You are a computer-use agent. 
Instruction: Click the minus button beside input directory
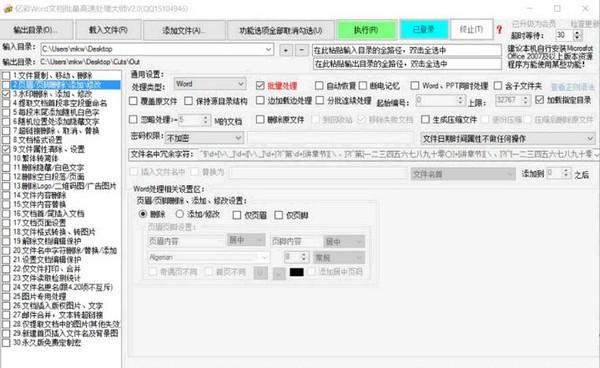302,50
